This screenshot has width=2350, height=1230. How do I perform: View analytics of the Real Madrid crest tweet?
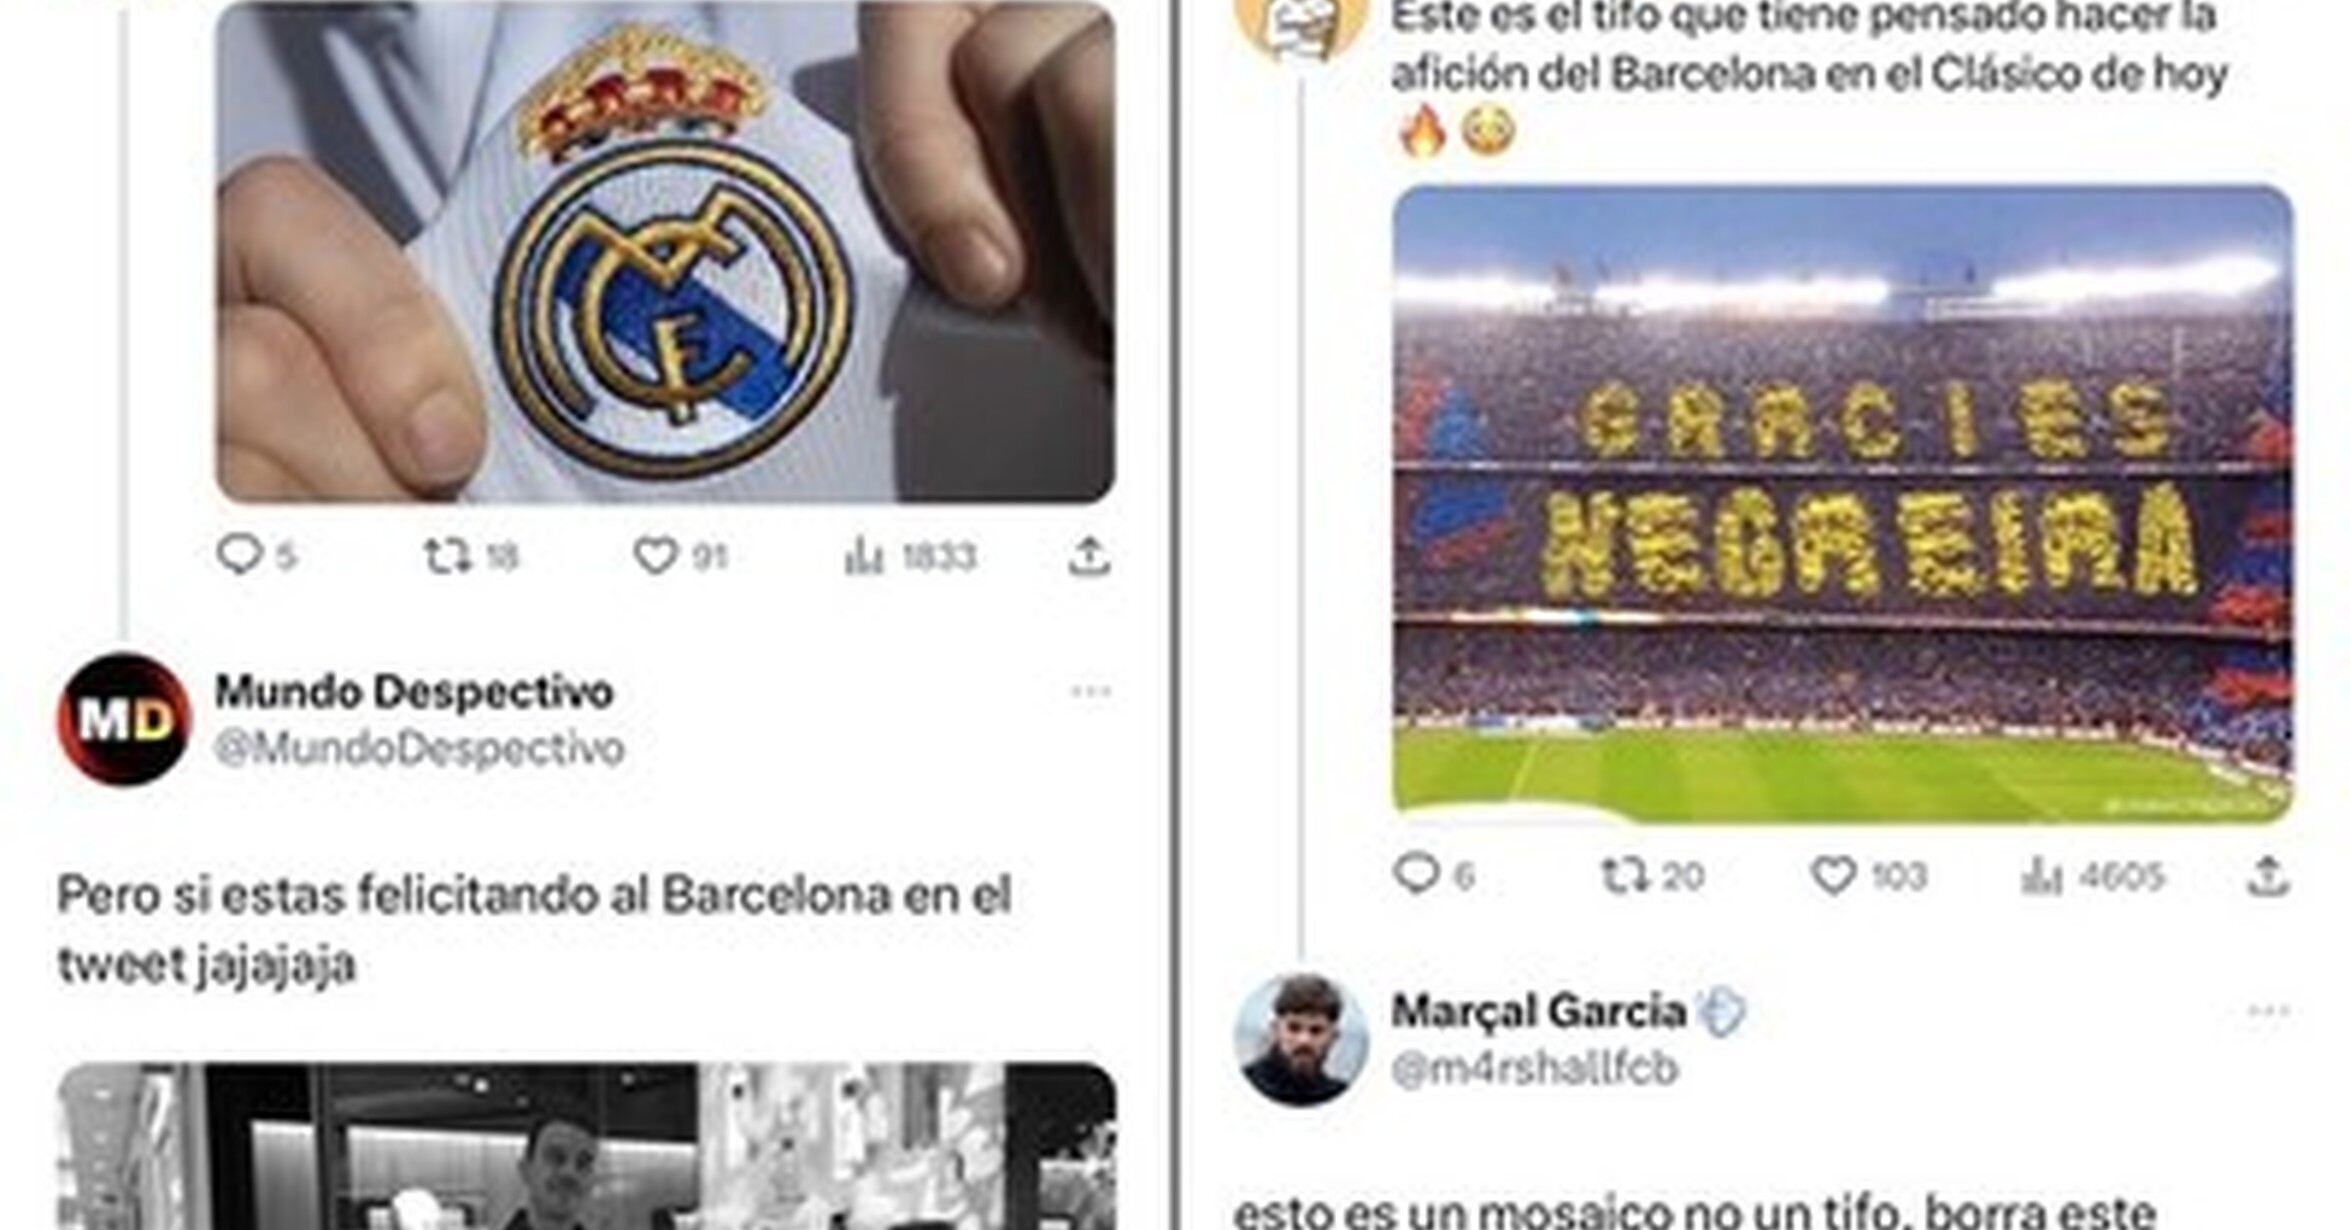coord(910,556)
